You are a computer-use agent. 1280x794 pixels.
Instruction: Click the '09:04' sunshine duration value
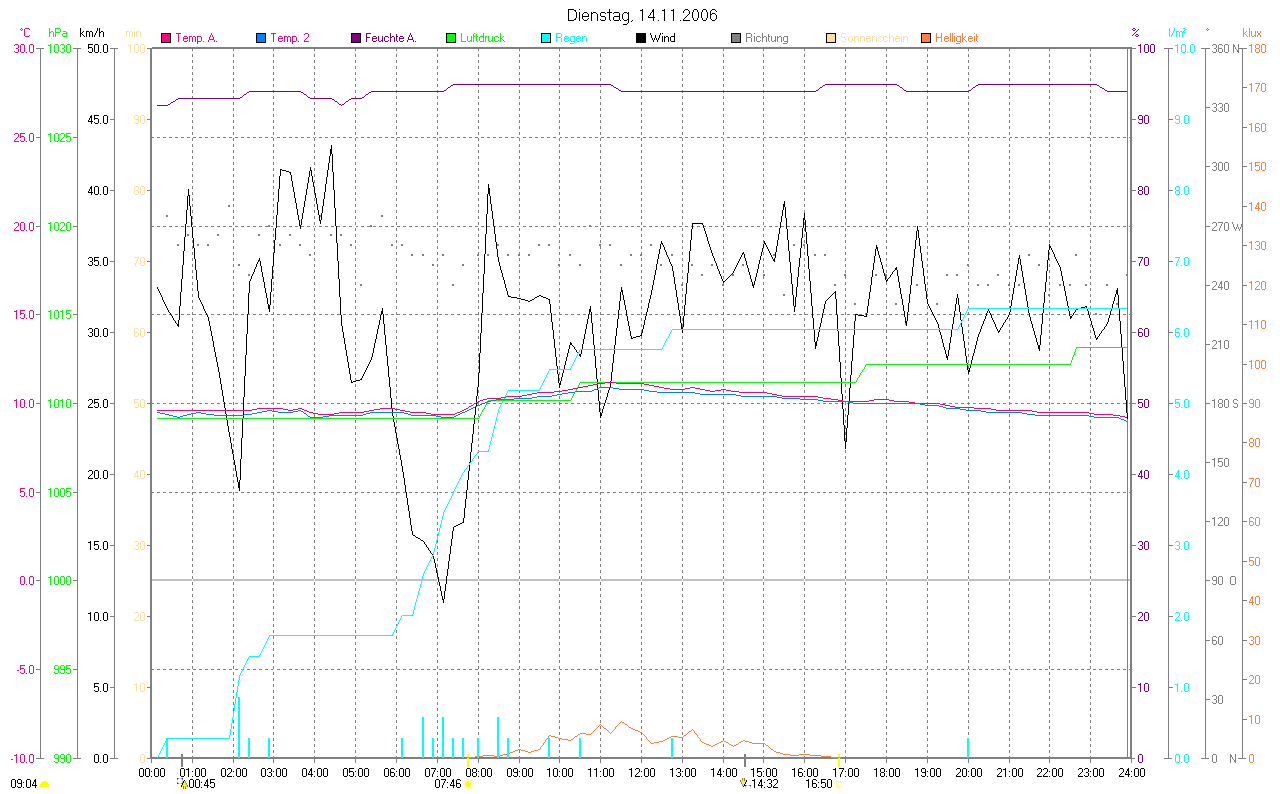click(x=24, y=784)
